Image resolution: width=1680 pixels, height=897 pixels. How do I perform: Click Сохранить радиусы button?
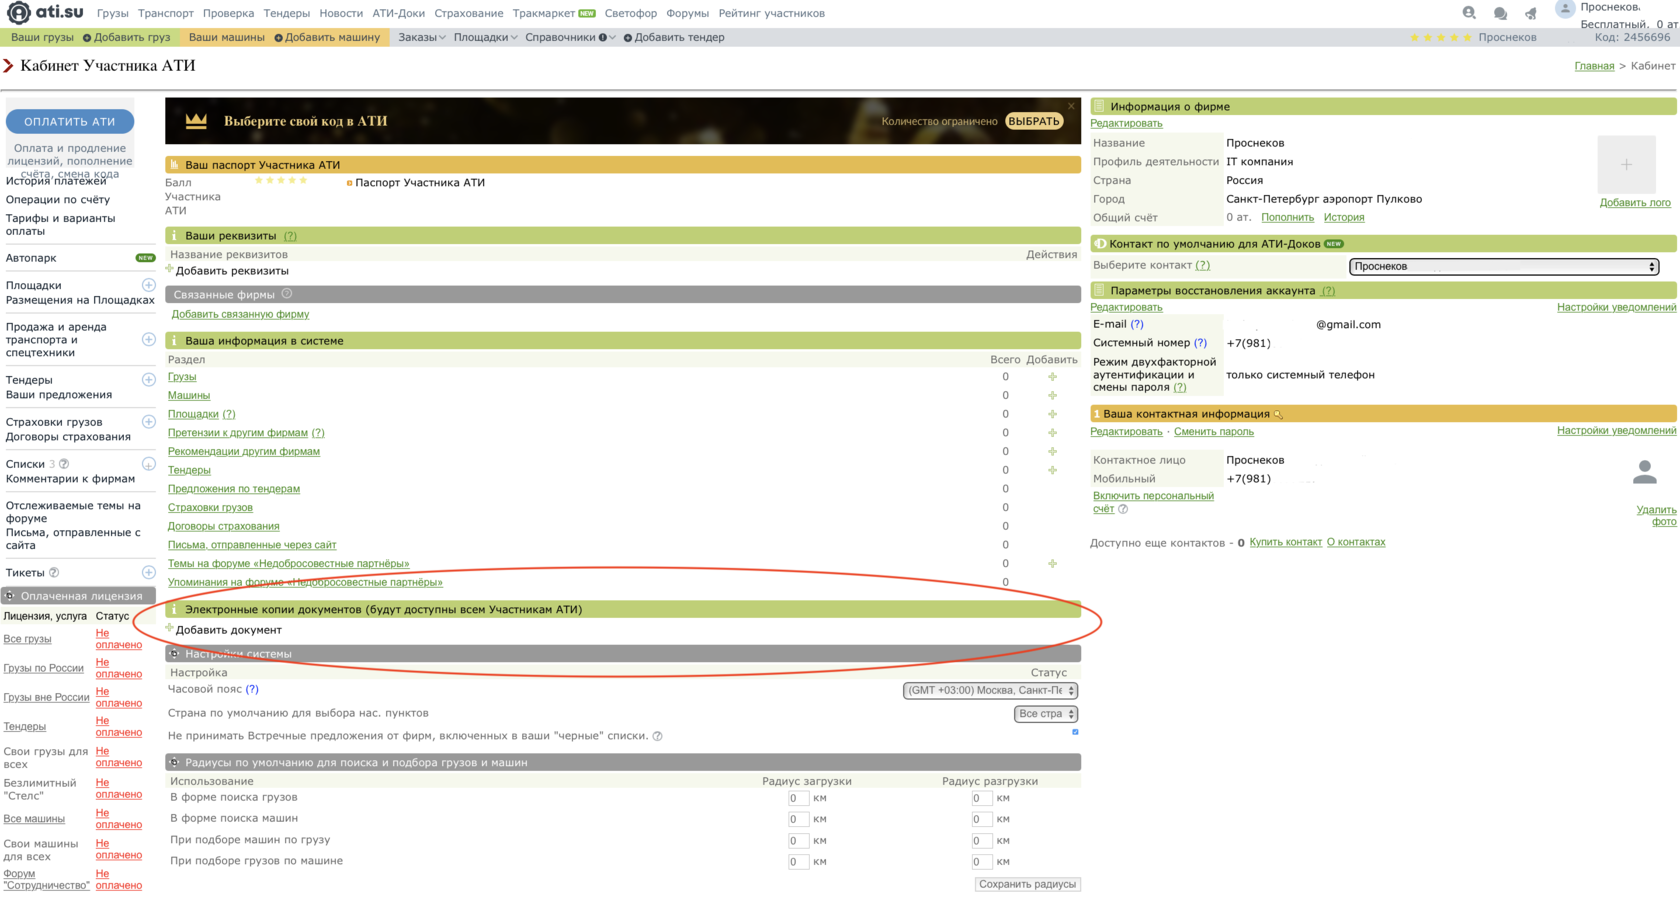pos(1027,884)
